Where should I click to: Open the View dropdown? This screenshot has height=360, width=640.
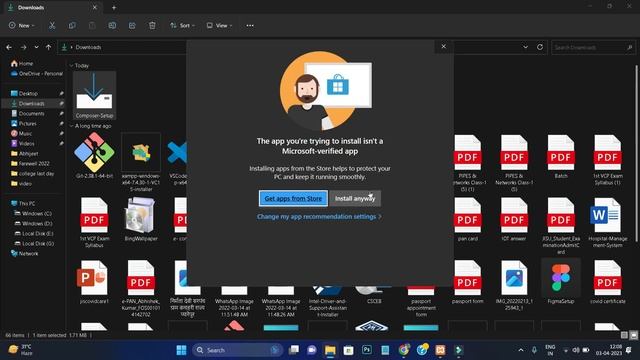[219, 25]
